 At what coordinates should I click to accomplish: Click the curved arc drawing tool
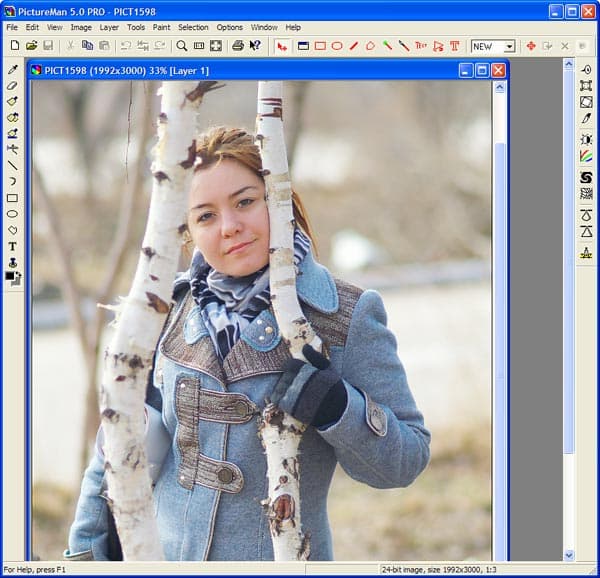coord(13,182)
